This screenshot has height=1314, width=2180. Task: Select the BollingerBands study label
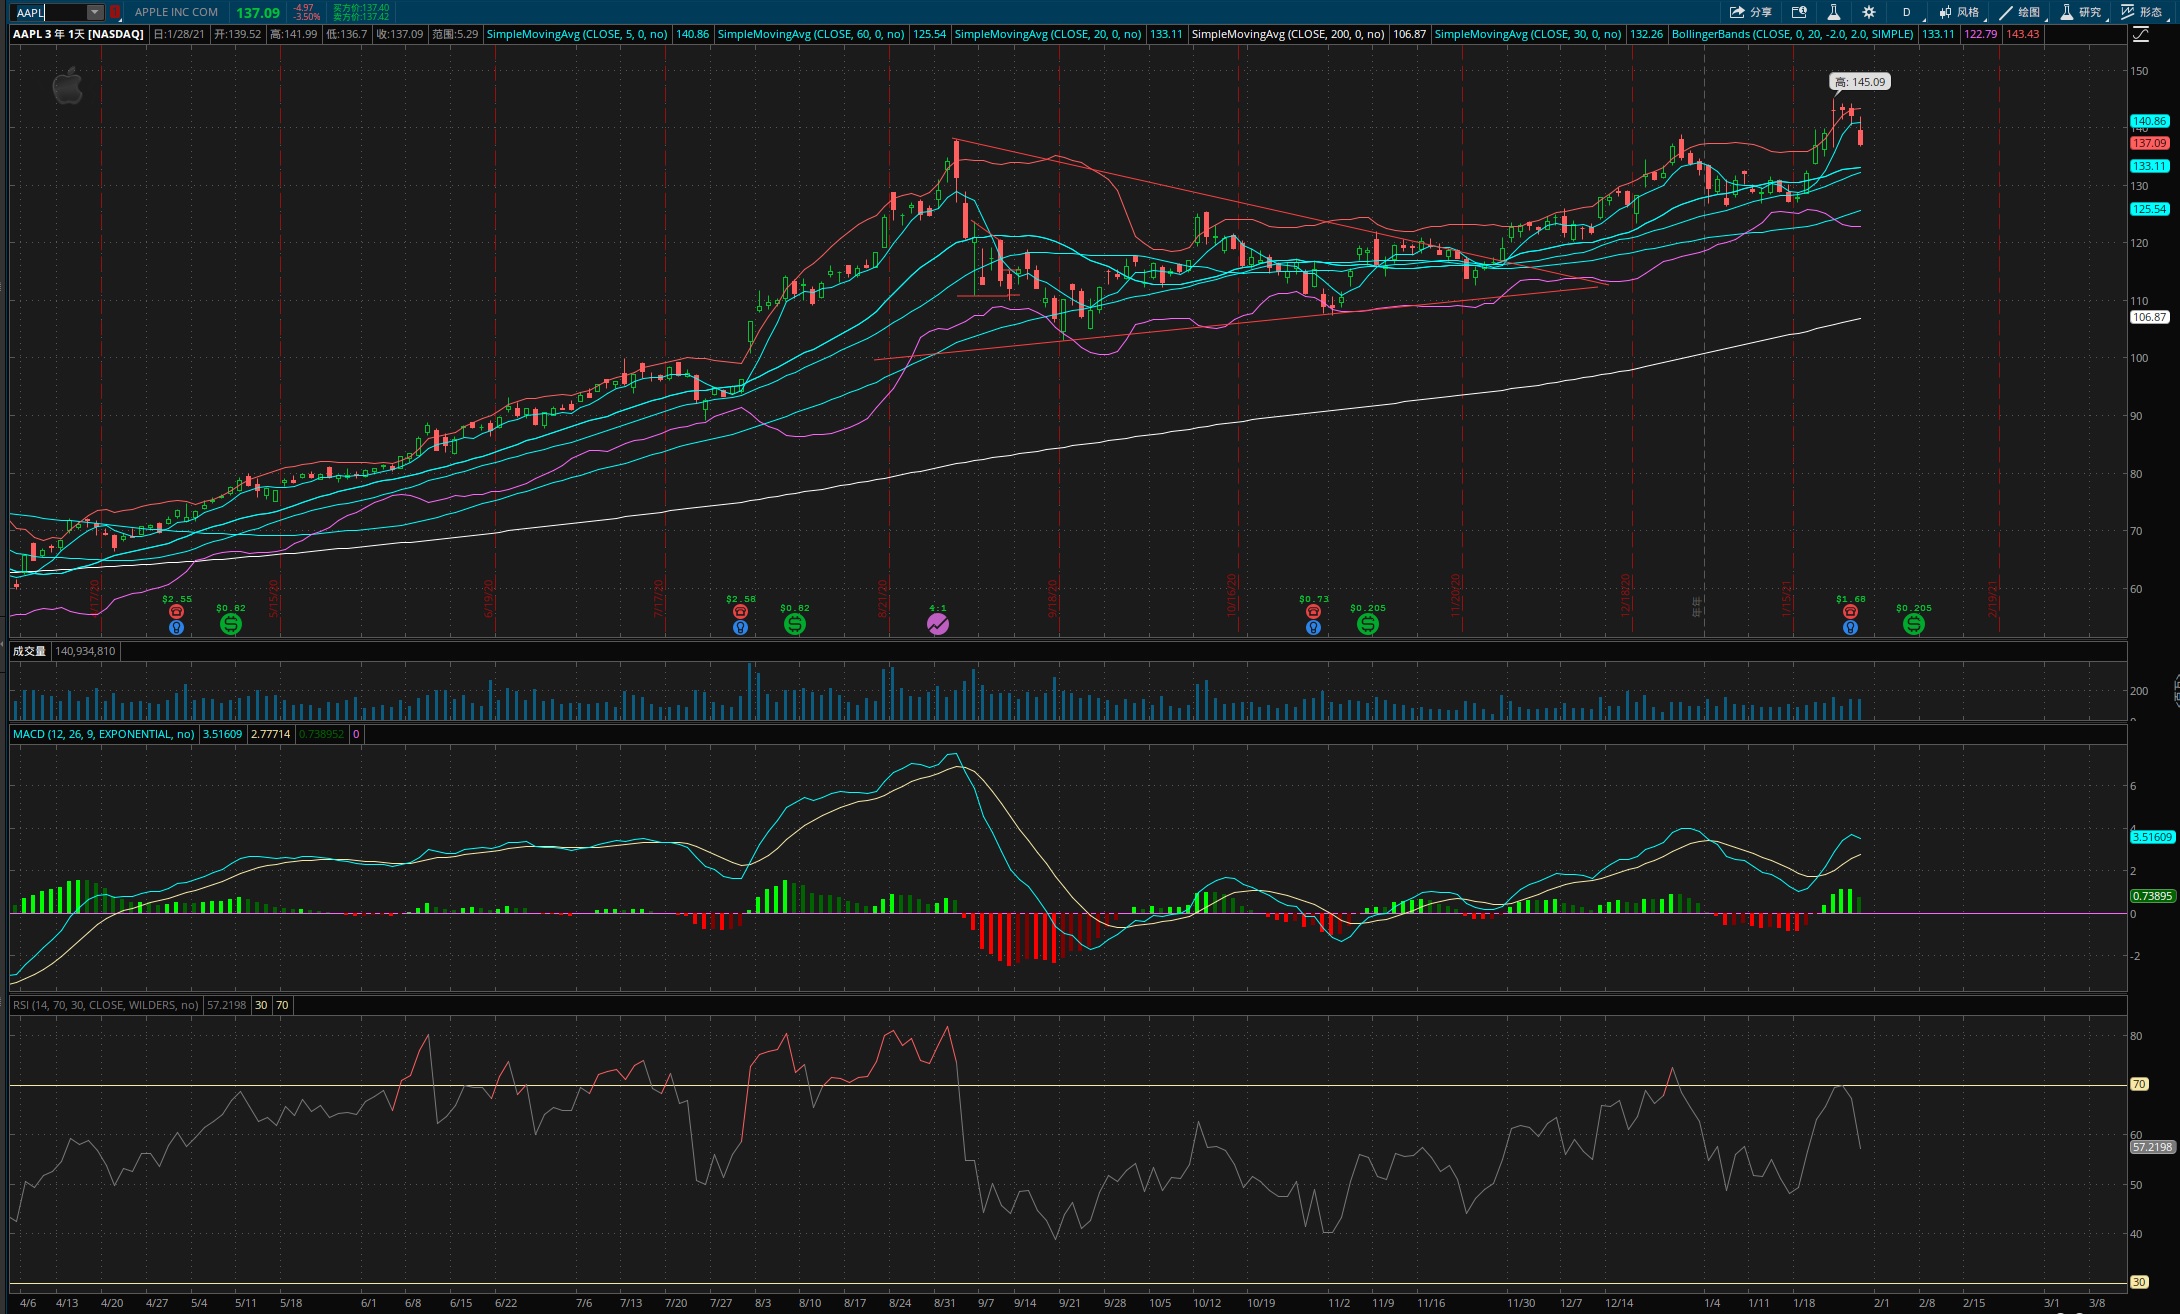pos(1792,34)
